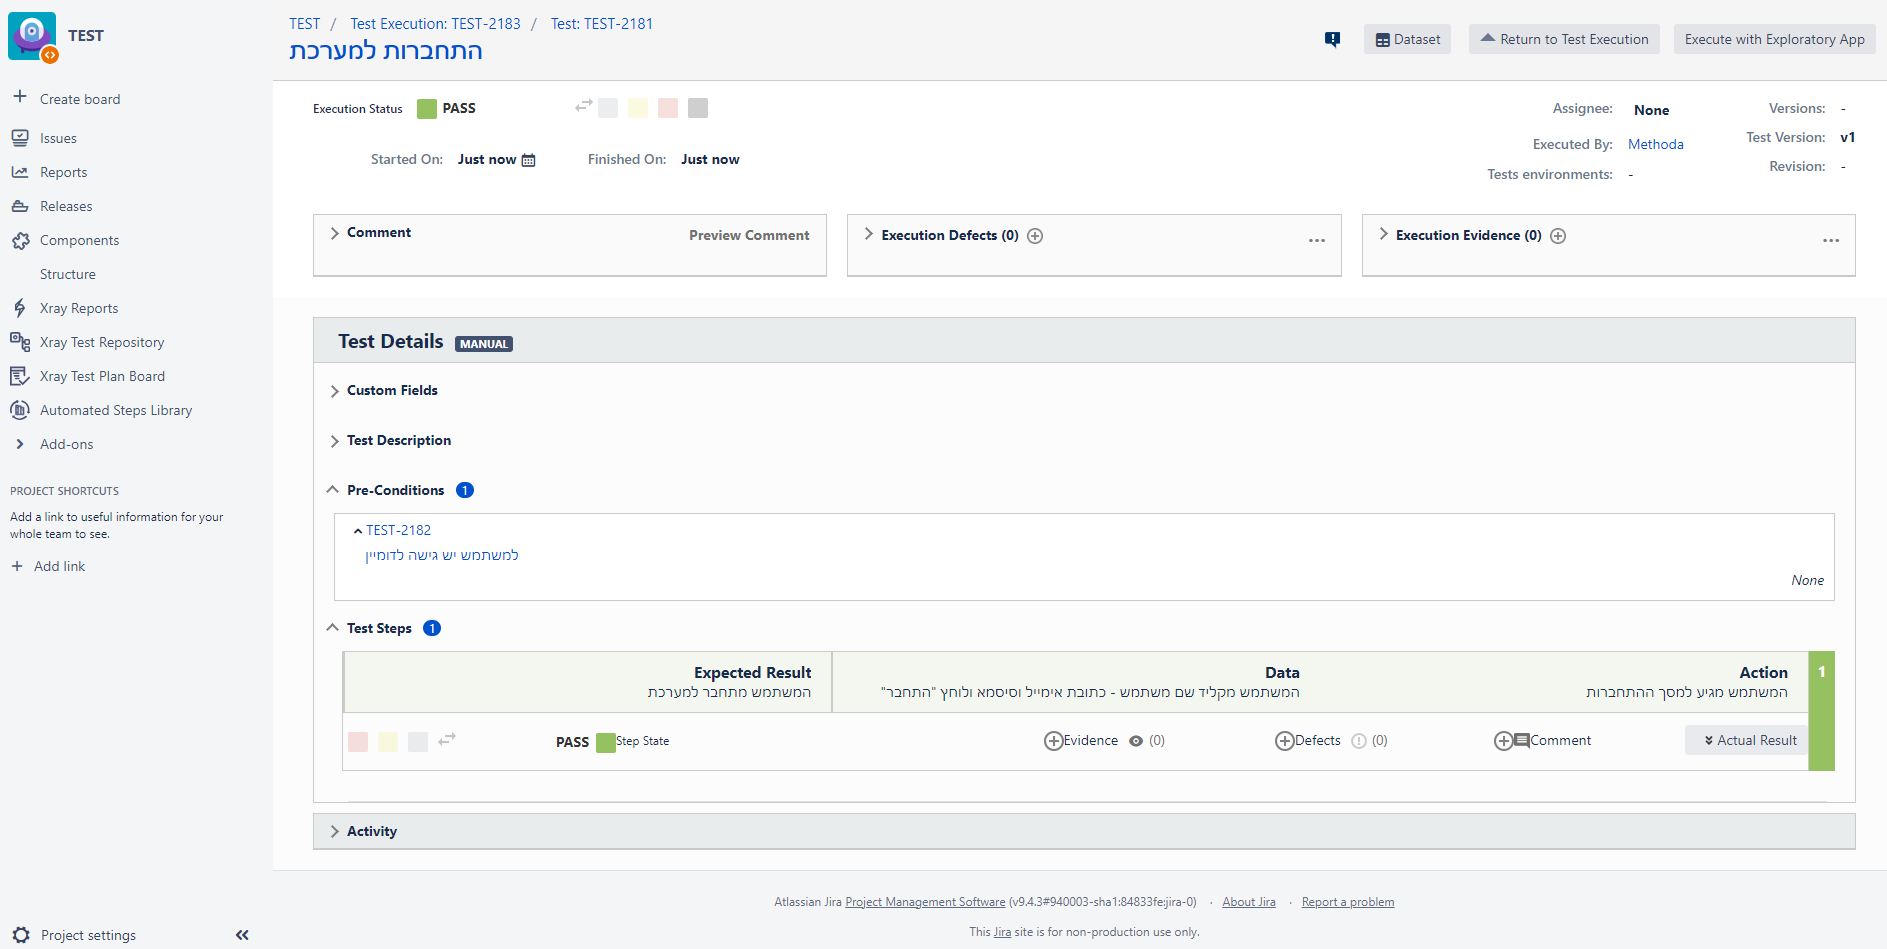Open the Xray Reports lightning icon
This screenshot has height=949, width=1887.
click(20, 308)
